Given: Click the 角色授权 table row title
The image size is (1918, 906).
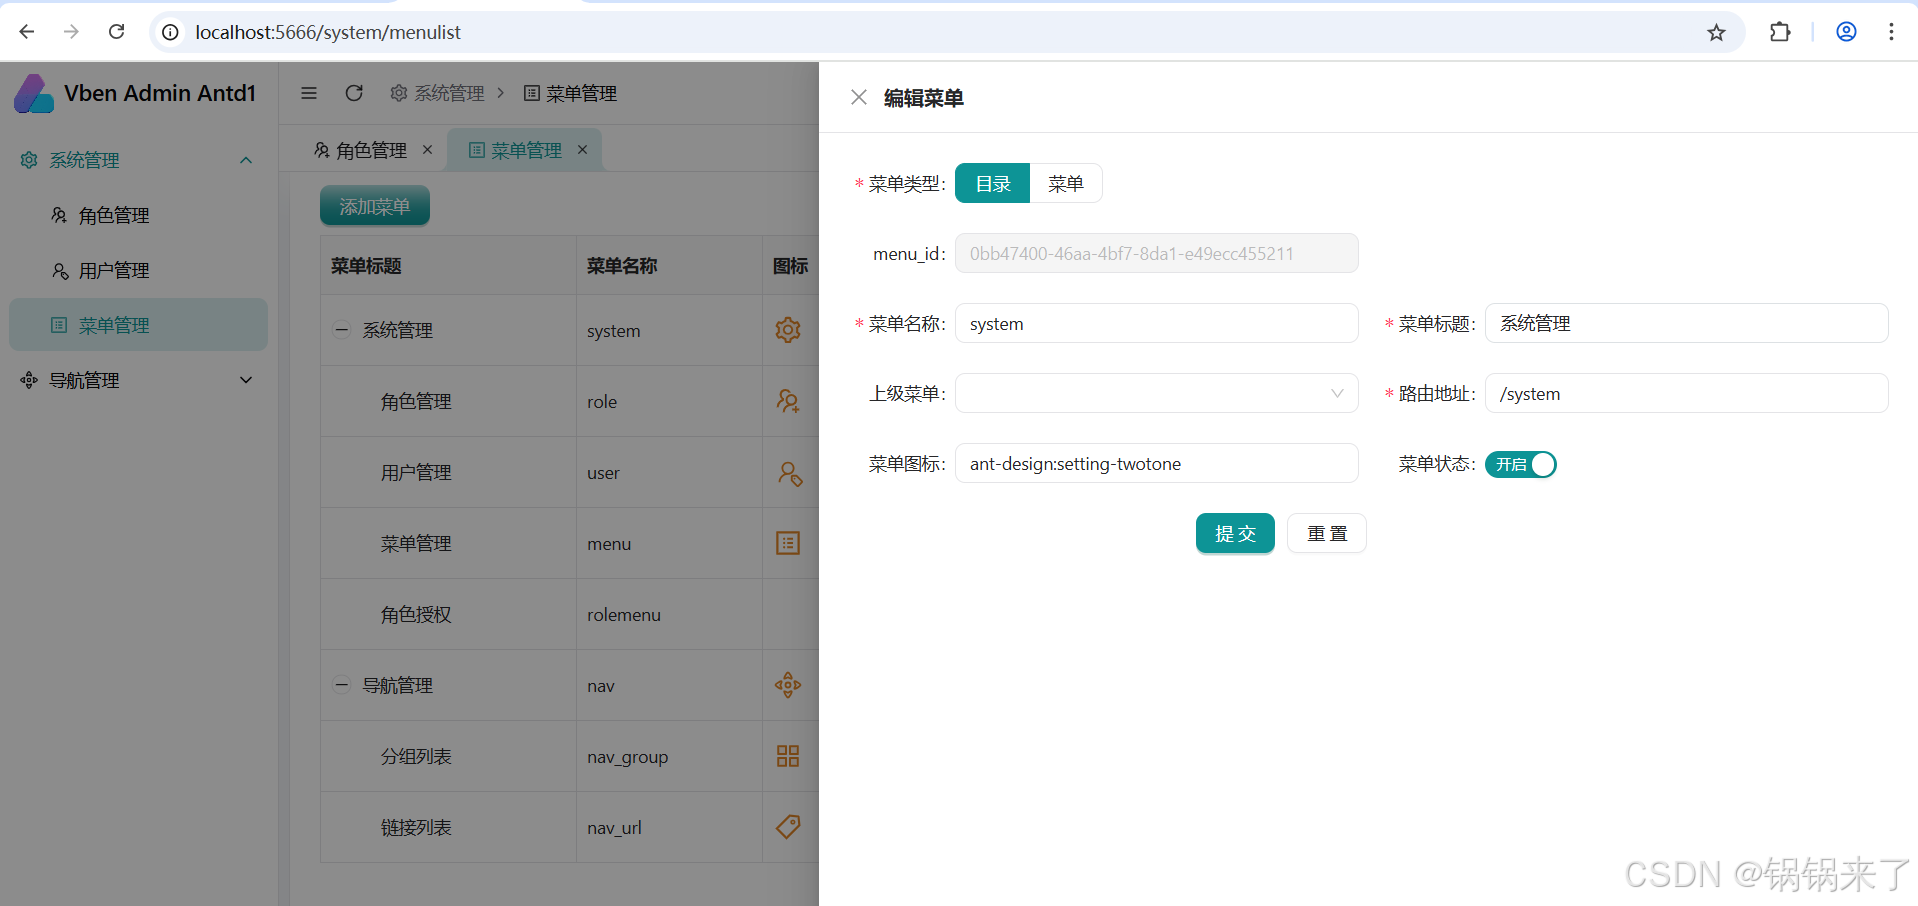Looking at the screenshot, I should [416, 614].
